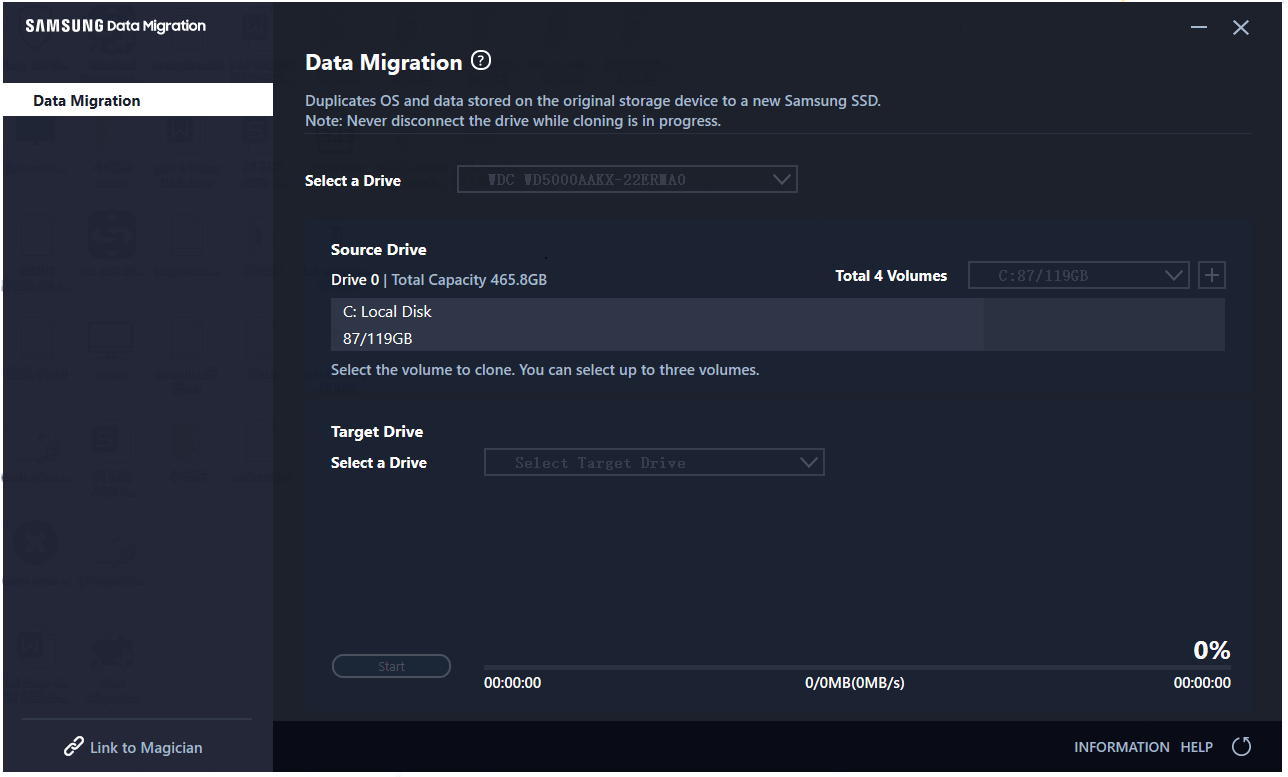Click the 'Total 4 Volumes' label
Image resolution: width=1288 pixels, height=777 pixels.
pyautogui.click(x=891, y=276)
